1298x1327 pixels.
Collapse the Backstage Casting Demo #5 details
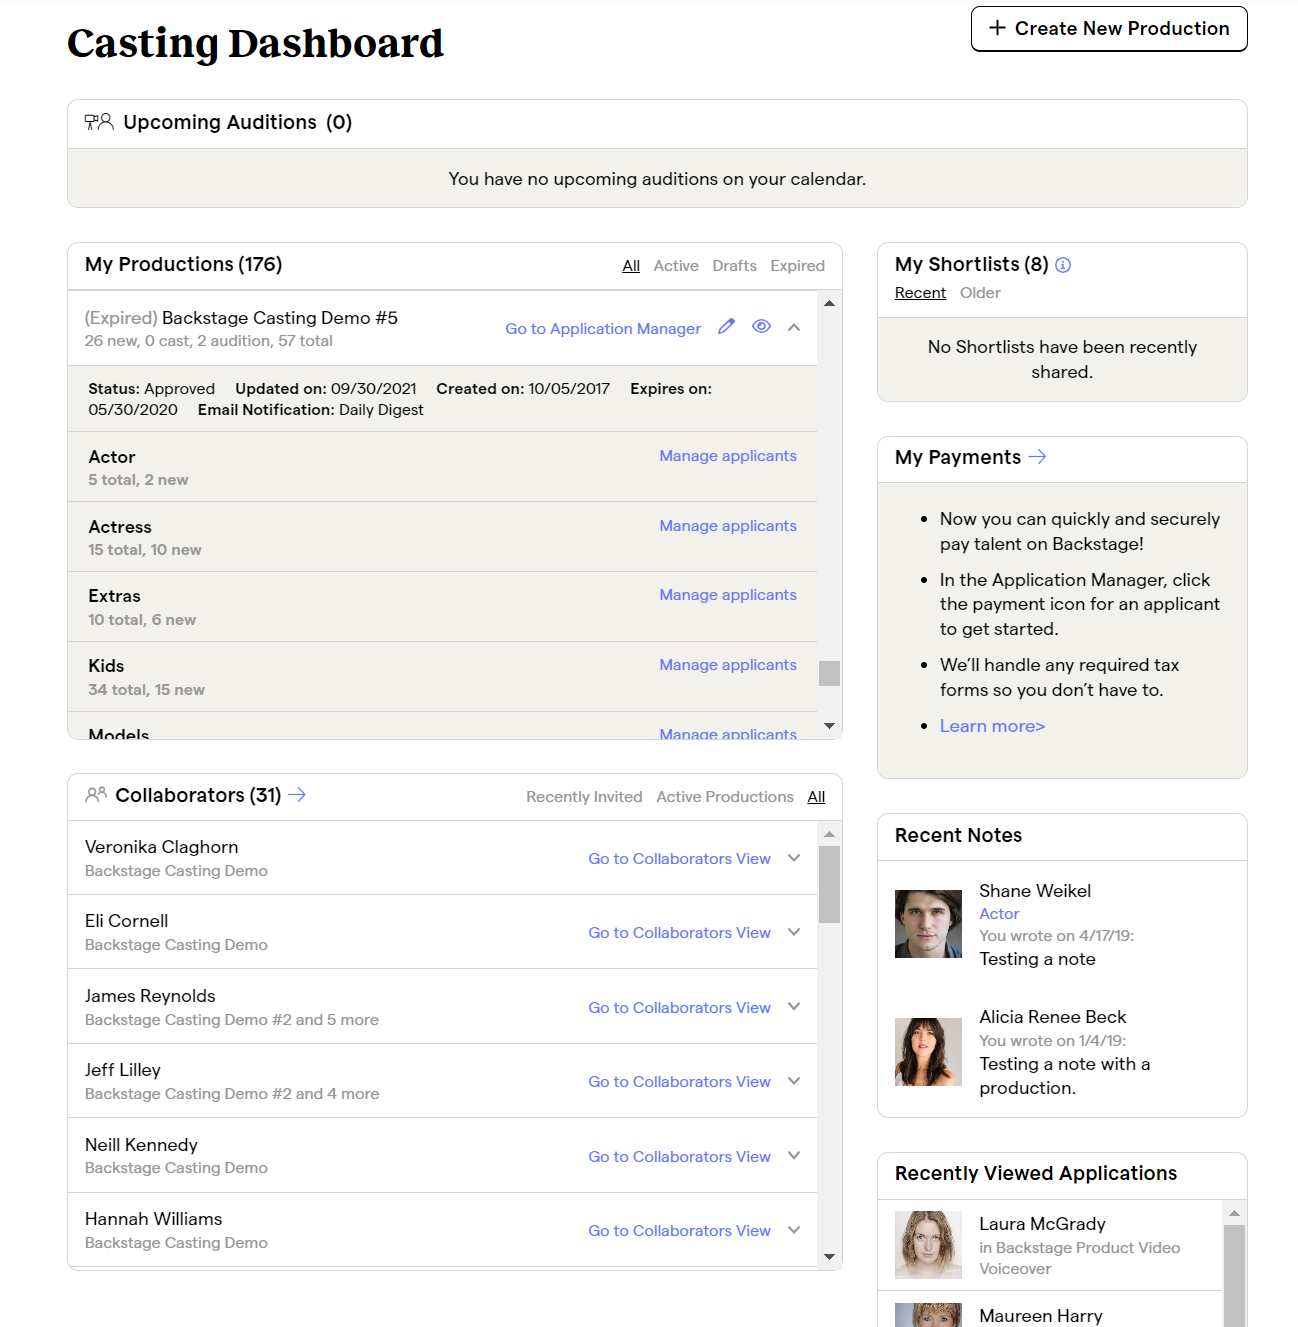point(793,327)
